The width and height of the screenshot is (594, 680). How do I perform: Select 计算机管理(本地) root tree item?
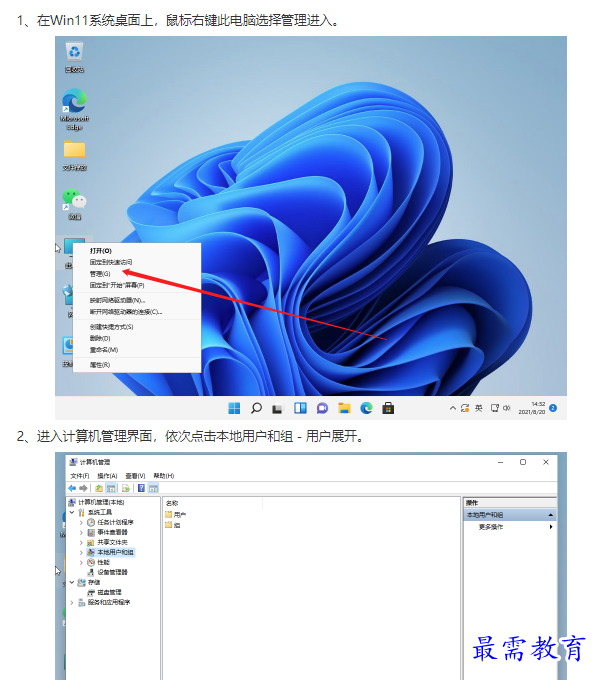pyautogui.click(x=101, y=502)
